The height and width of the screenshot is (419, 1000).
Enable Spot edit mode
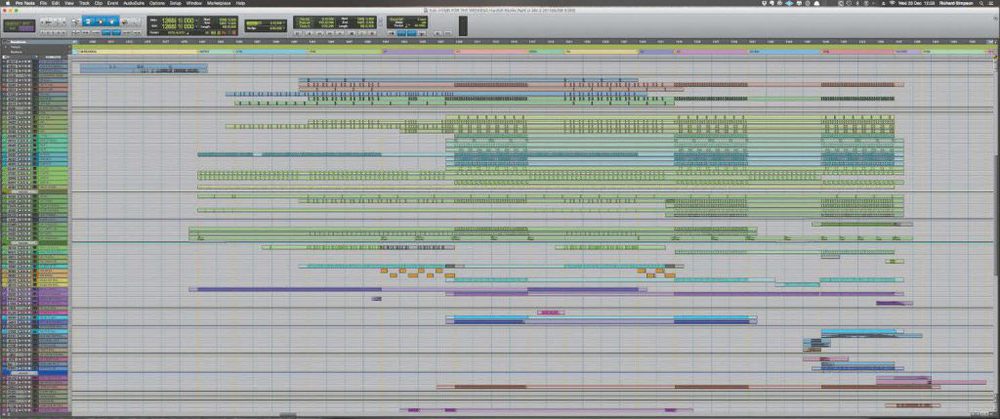(x=27, y=24)
